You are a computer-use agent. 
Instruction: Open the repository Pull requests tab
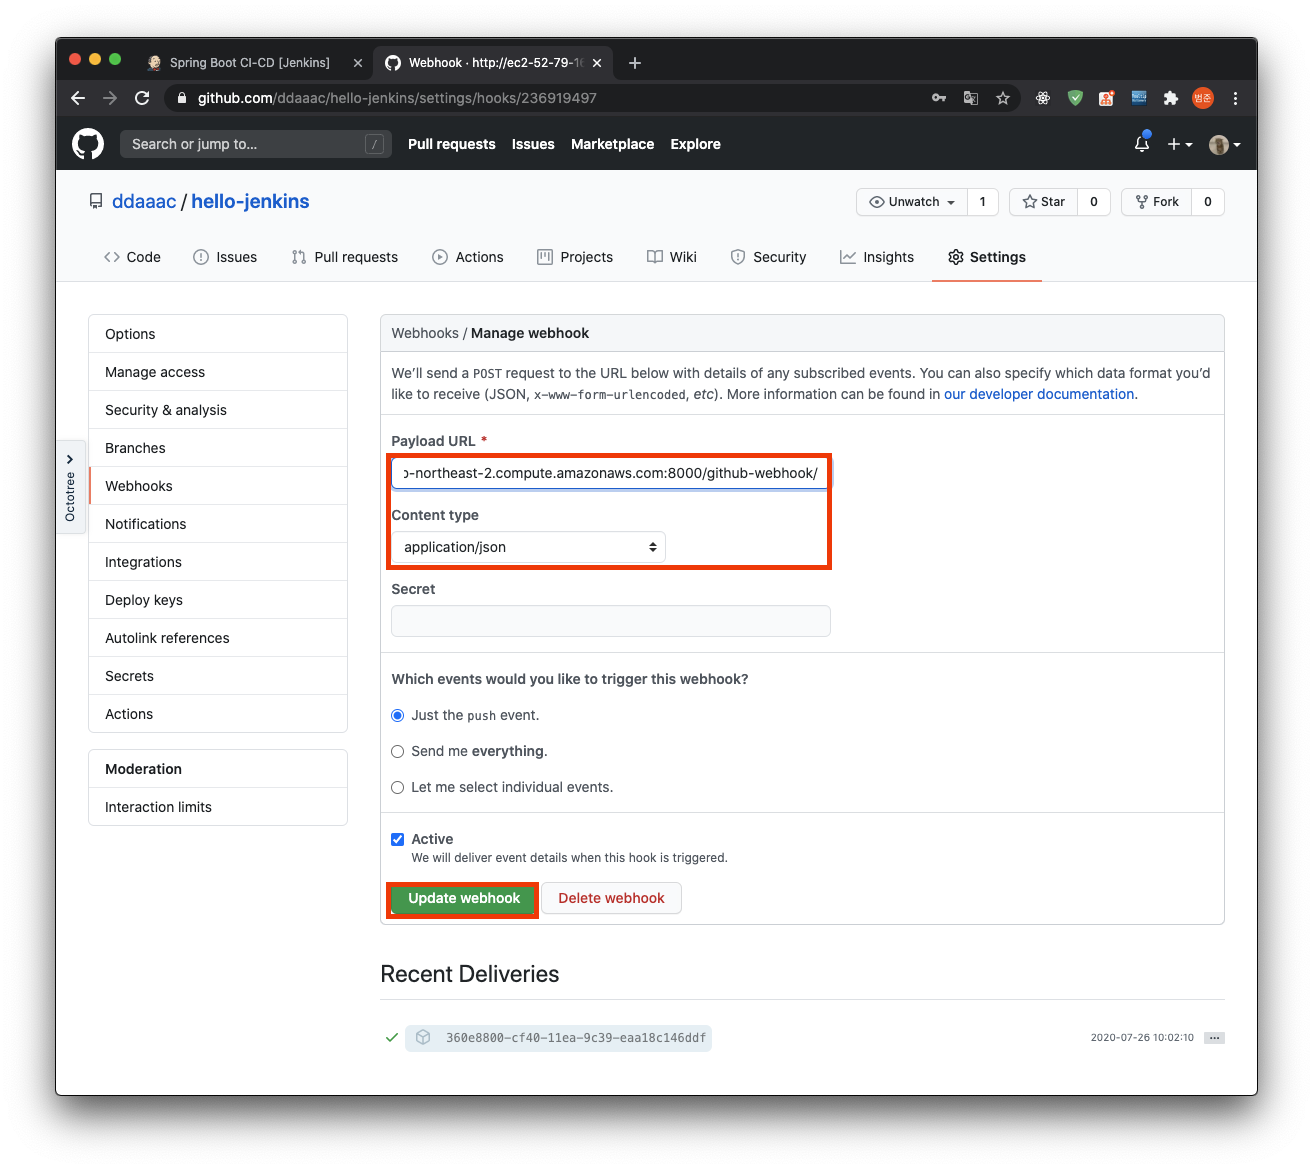(x=345, y=257)
